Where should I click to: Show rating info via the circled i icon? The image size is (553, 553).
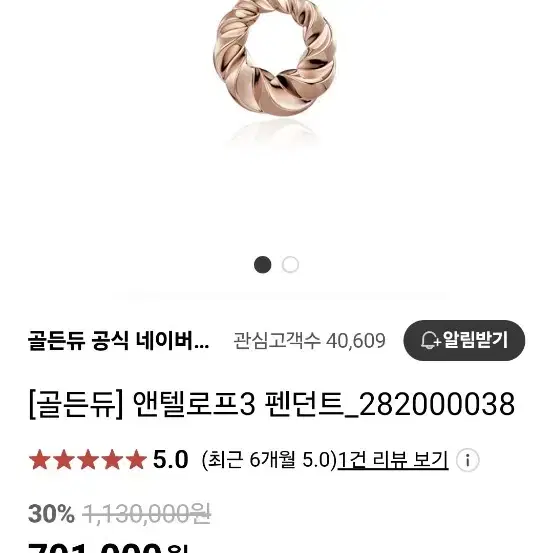[468, 460]
